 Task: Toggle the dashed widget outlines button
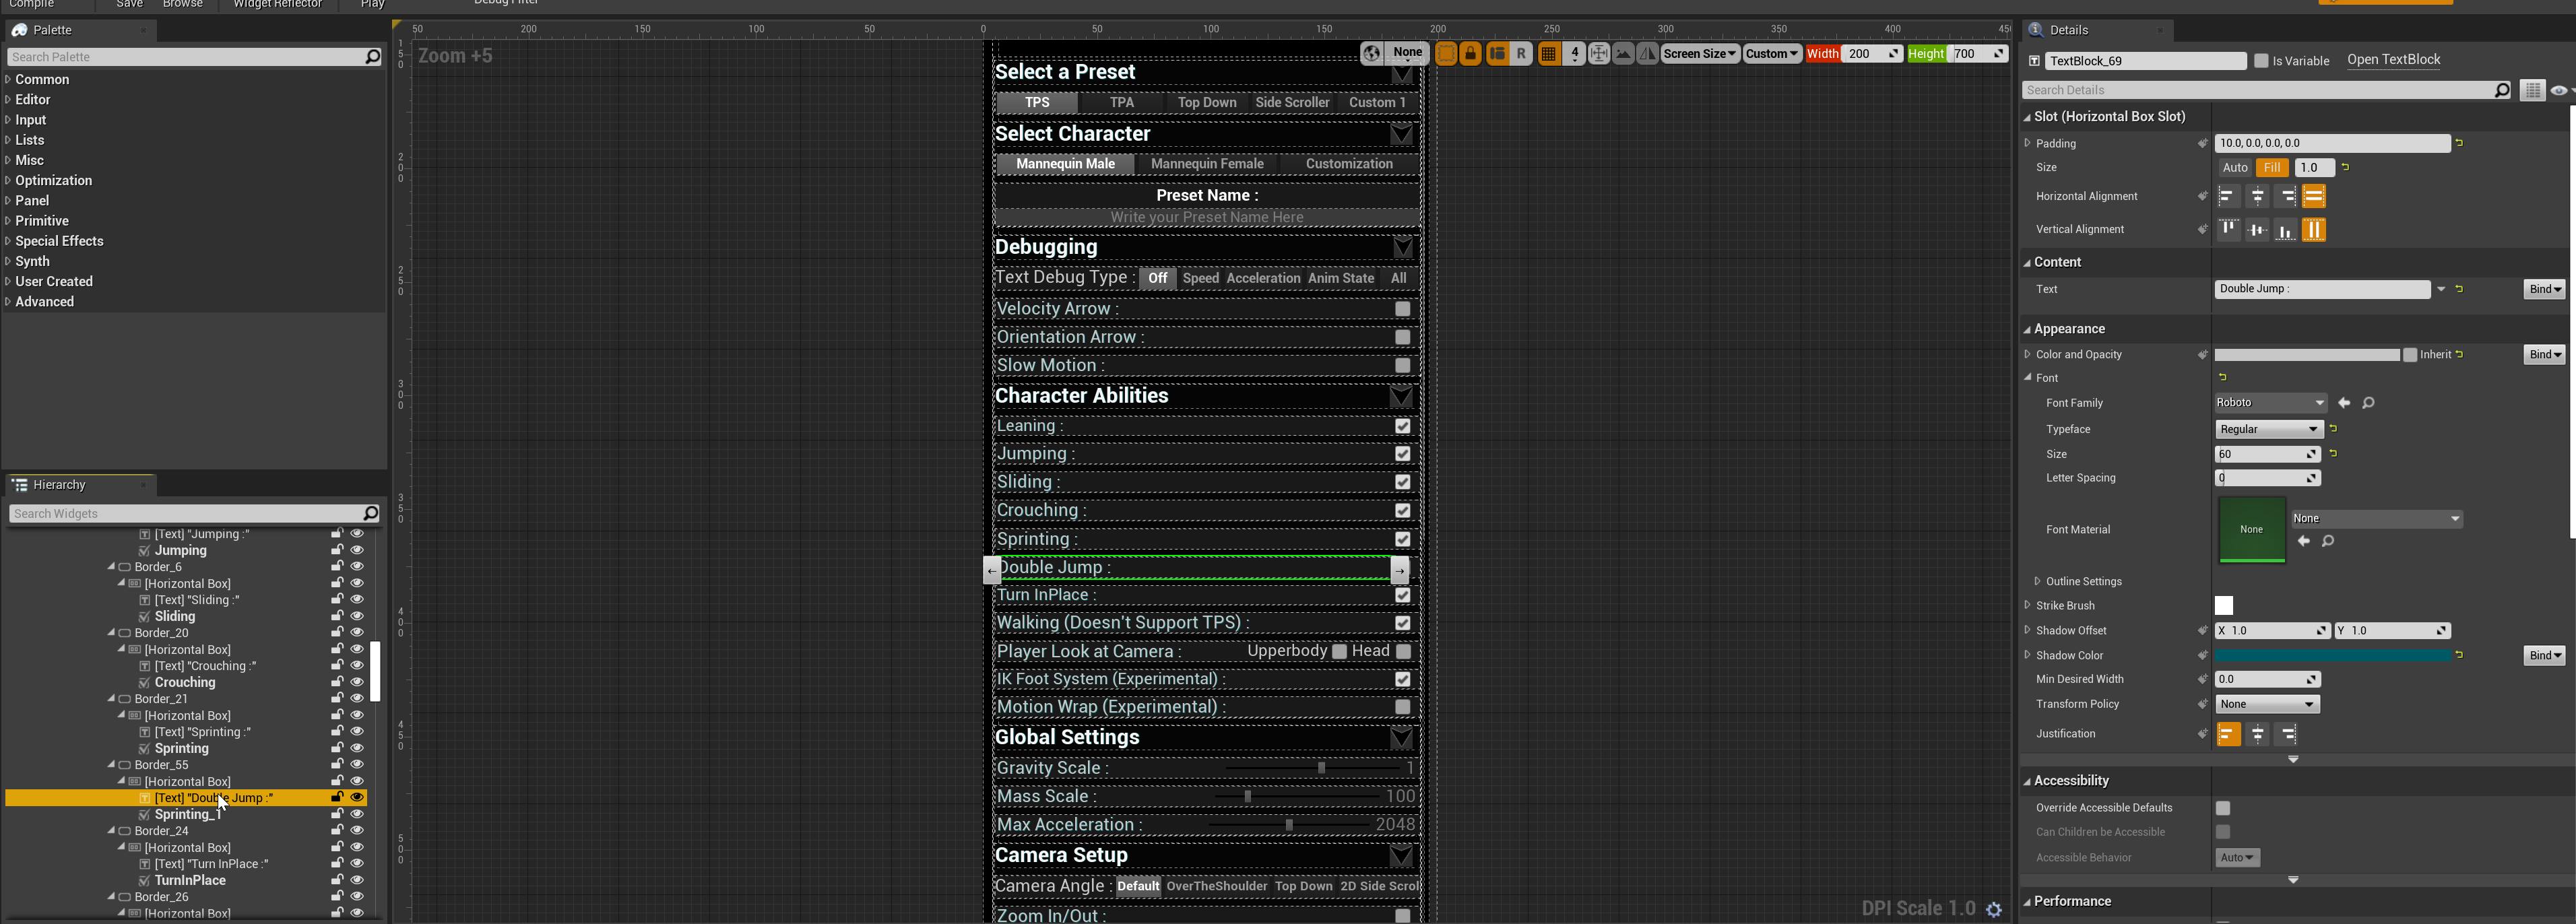point(1446,54)
